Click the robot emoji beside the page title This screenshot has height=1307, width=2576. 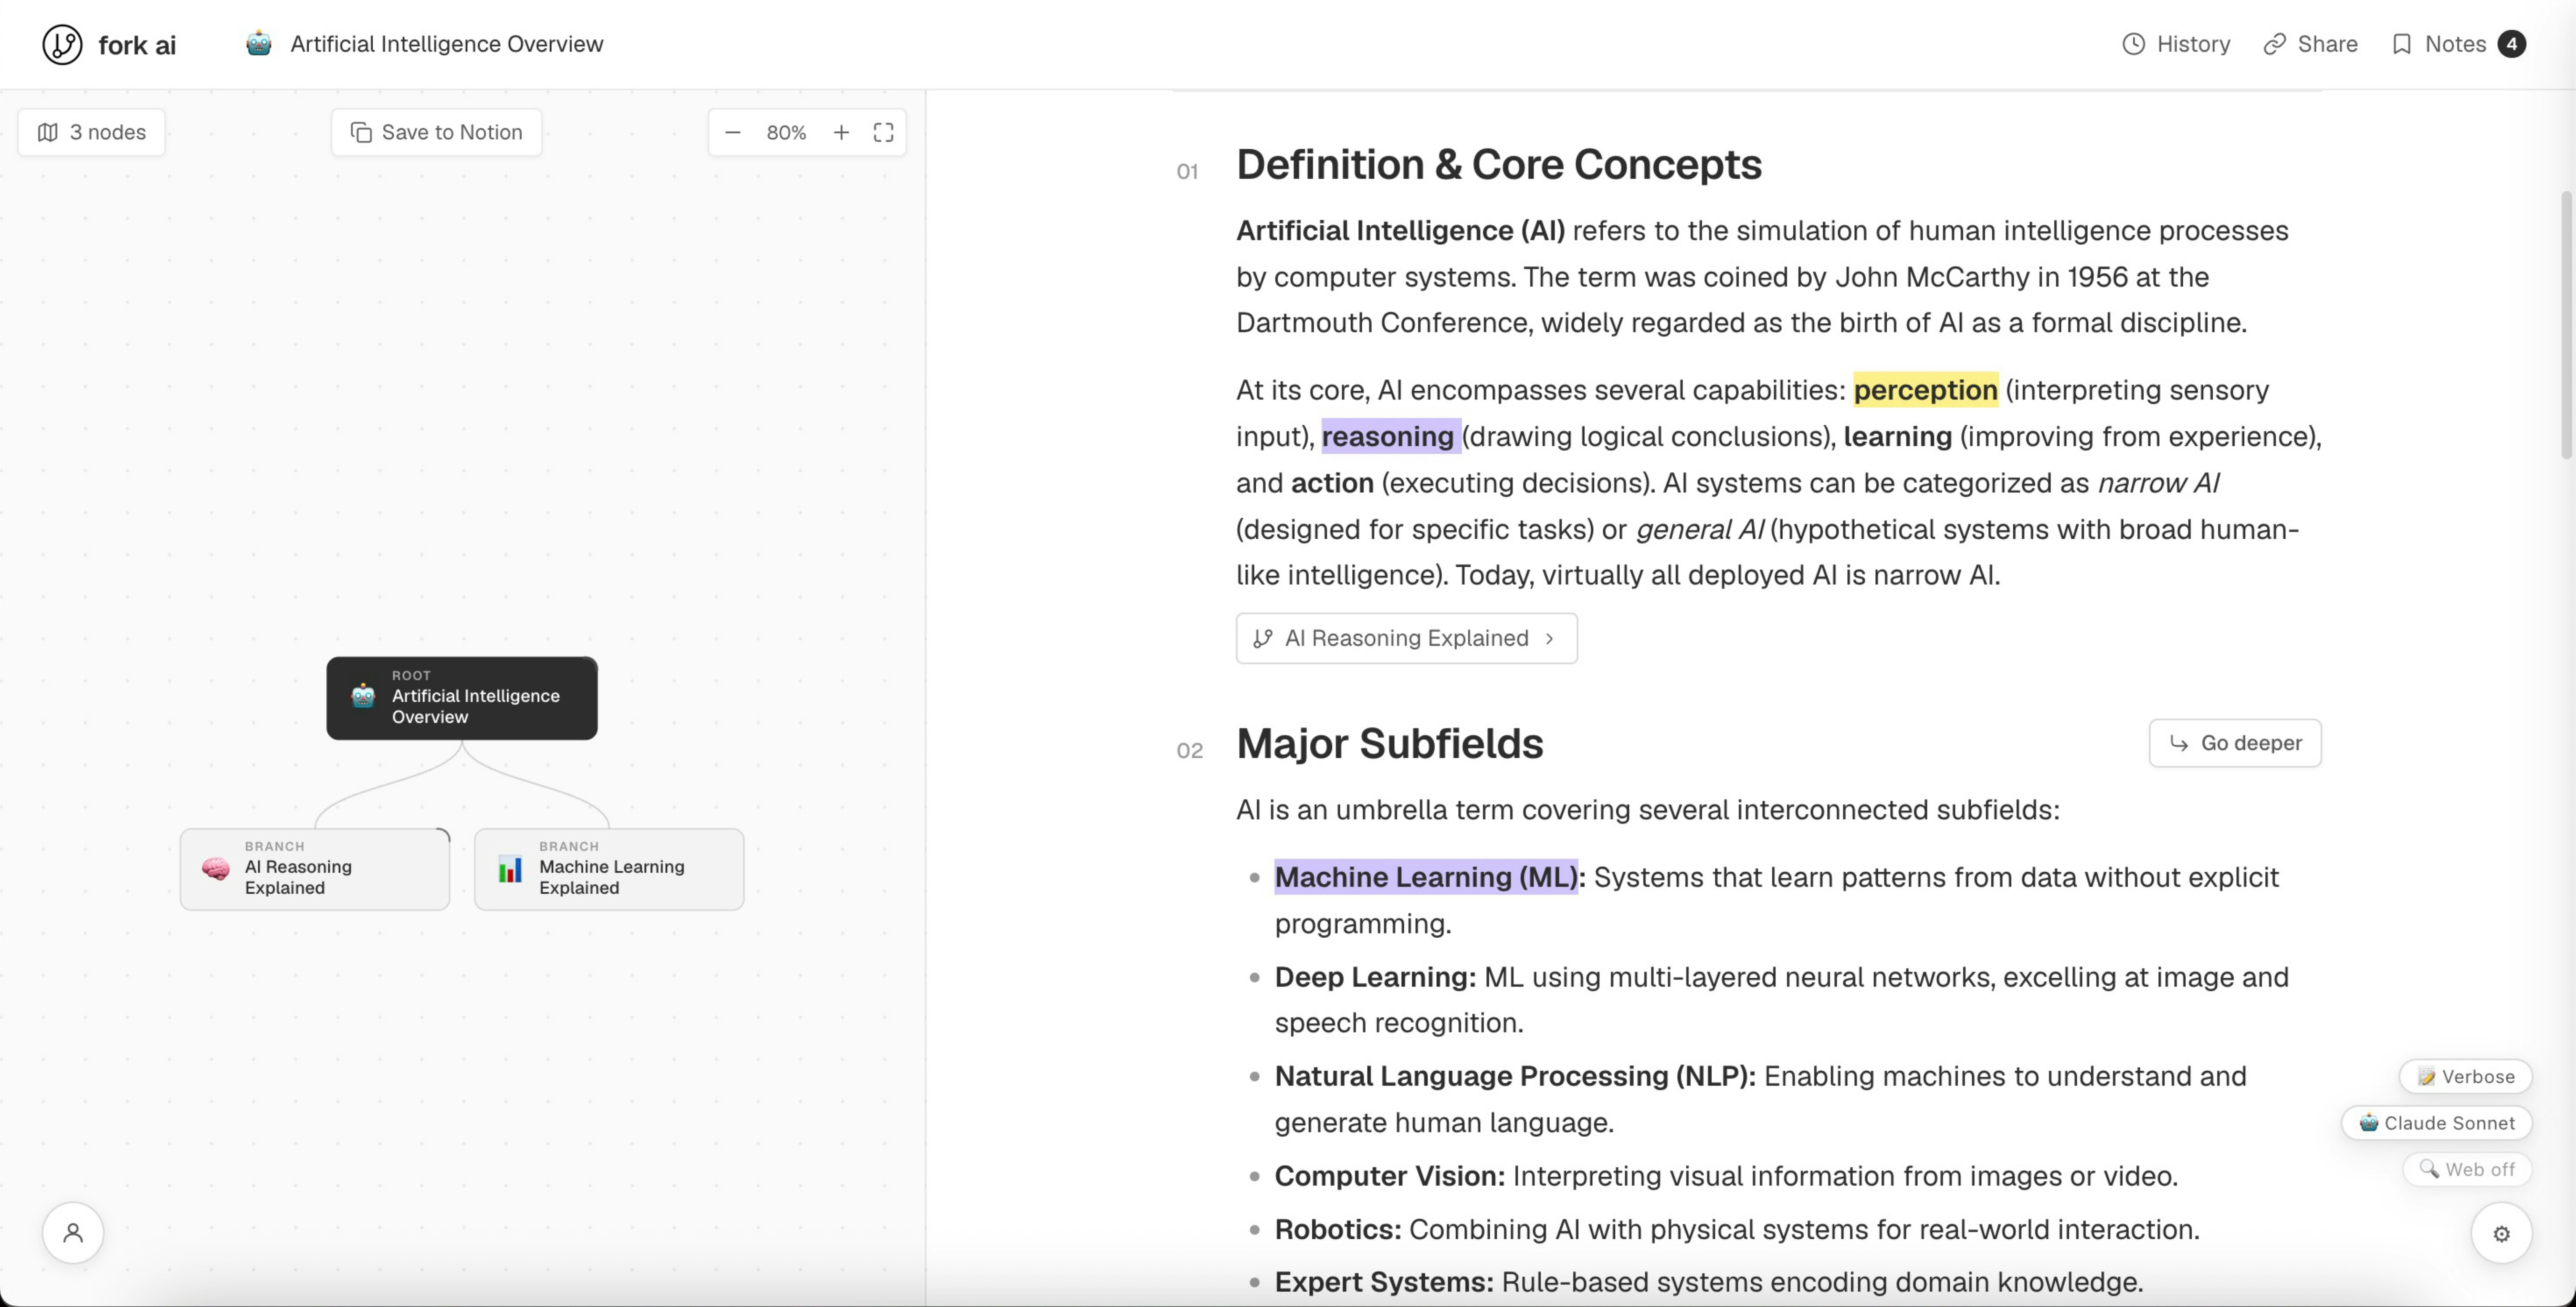[x=259, y=44]
